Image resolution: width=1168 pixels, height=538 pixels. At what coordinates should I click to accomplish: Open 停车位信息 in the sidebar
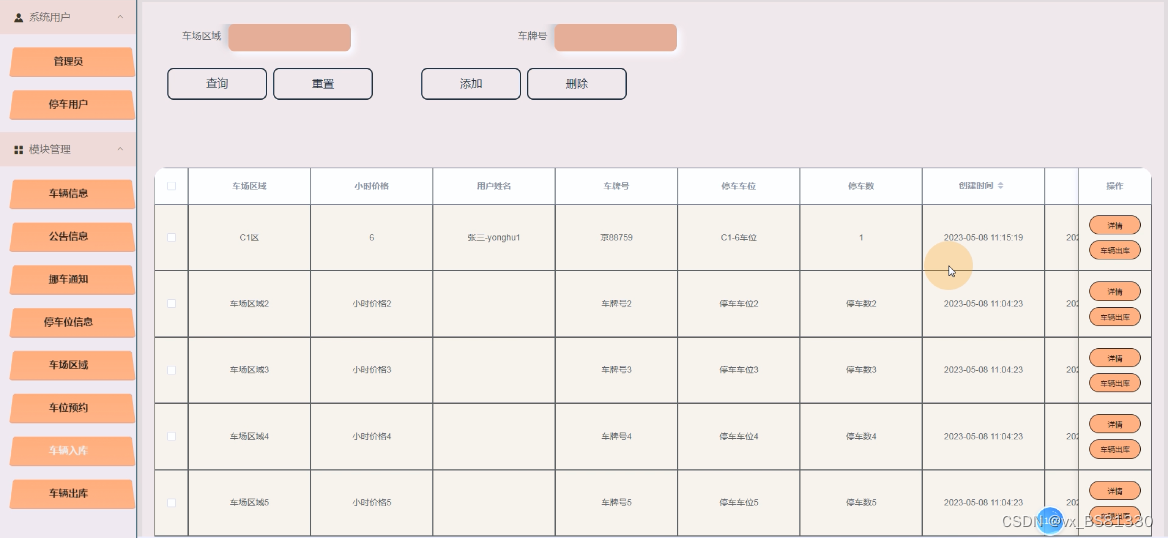click(x=72, y=323)
